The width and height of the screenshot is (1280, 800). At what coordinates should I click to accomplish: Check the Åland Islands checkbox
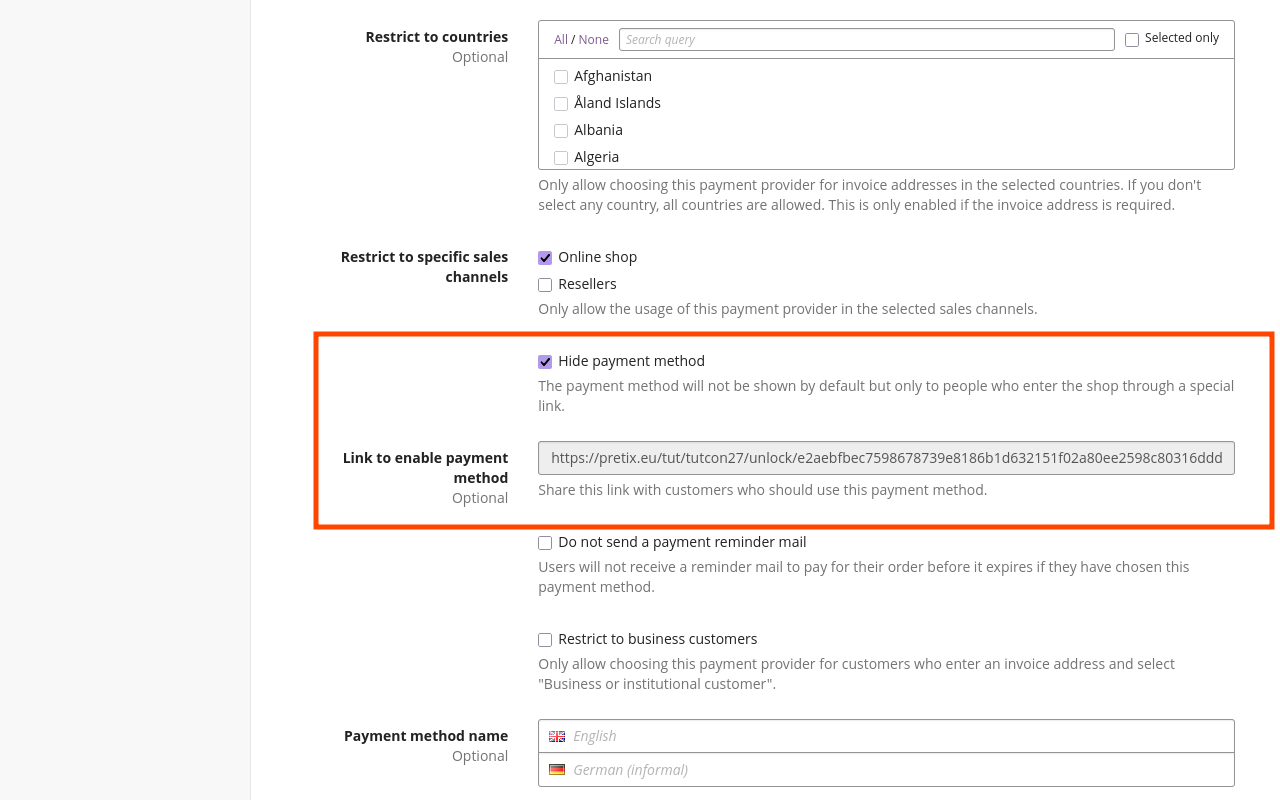click(560, 103)
